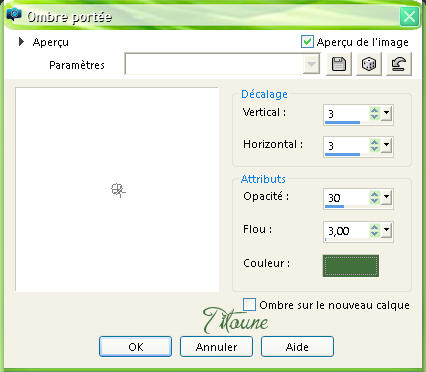This screenshot has height=372, width=426.
Task: Expand the Aperçu disclosure triangle
Action: click(x=21, y=42)
